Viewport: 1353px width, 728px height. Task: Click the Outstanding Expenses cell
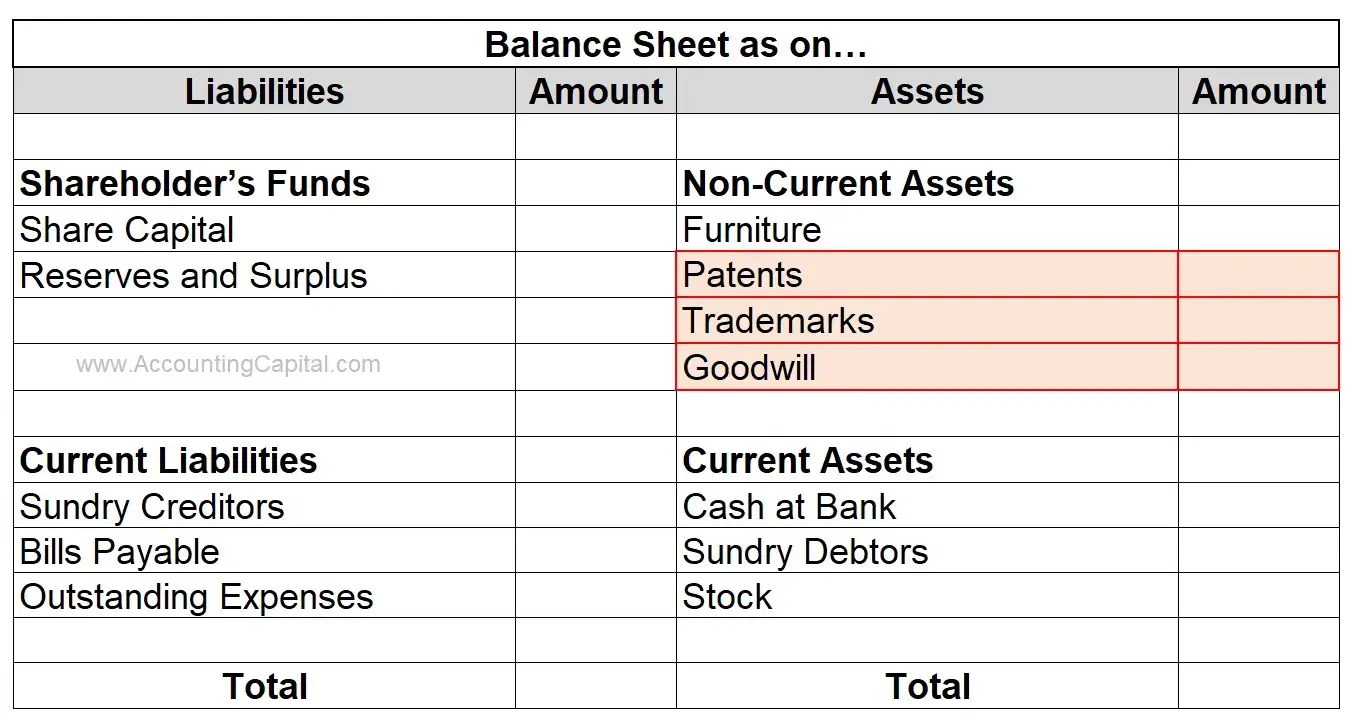tap(265, 596)
